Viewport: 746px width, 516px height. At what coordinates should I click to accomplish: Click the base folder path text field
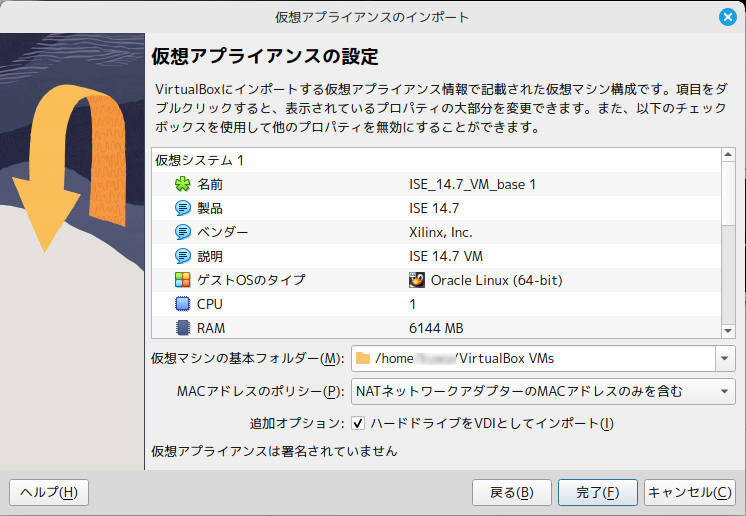[533, 358]
